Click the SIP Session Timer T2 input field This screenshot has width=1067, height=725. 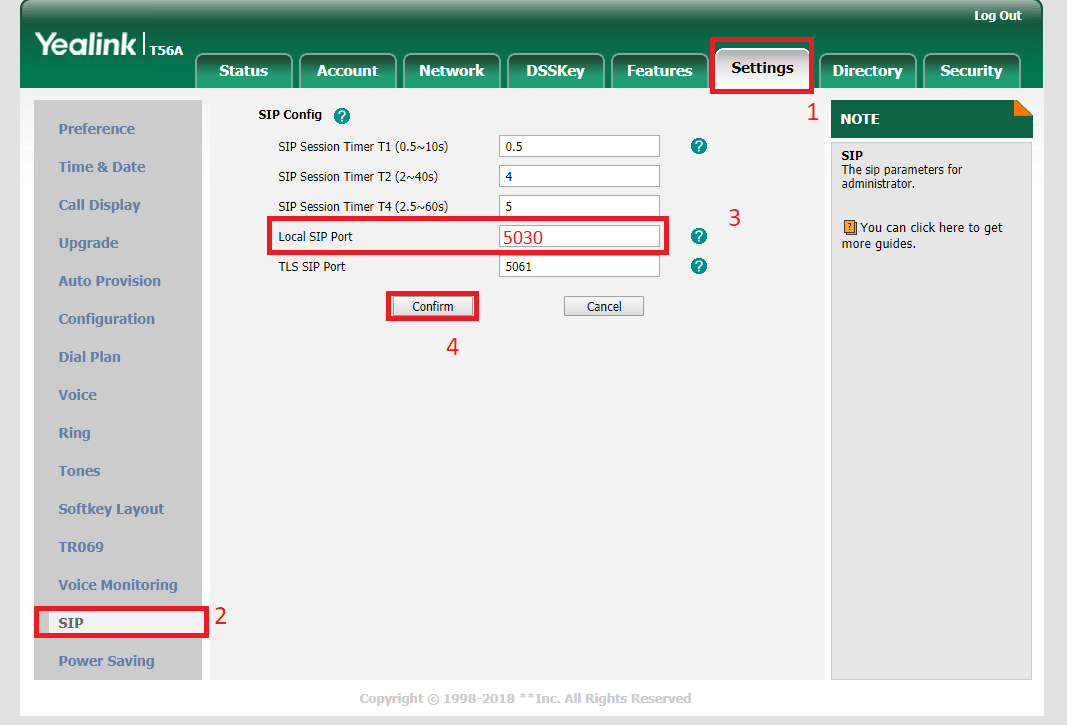coord(579,176)
